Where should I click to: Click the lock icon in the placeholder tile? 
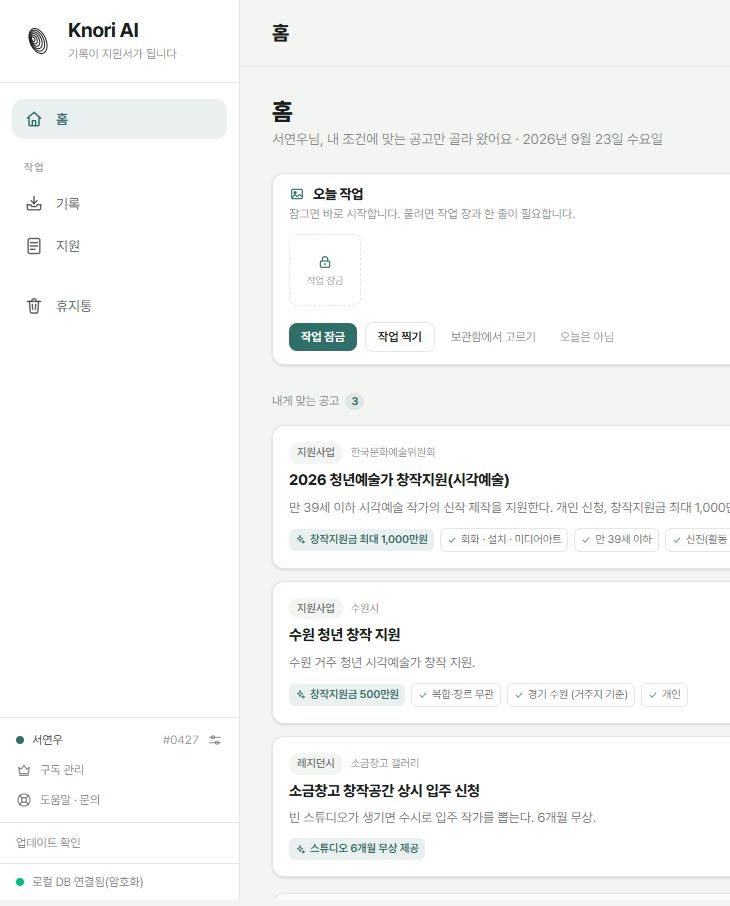coord(325,262)
